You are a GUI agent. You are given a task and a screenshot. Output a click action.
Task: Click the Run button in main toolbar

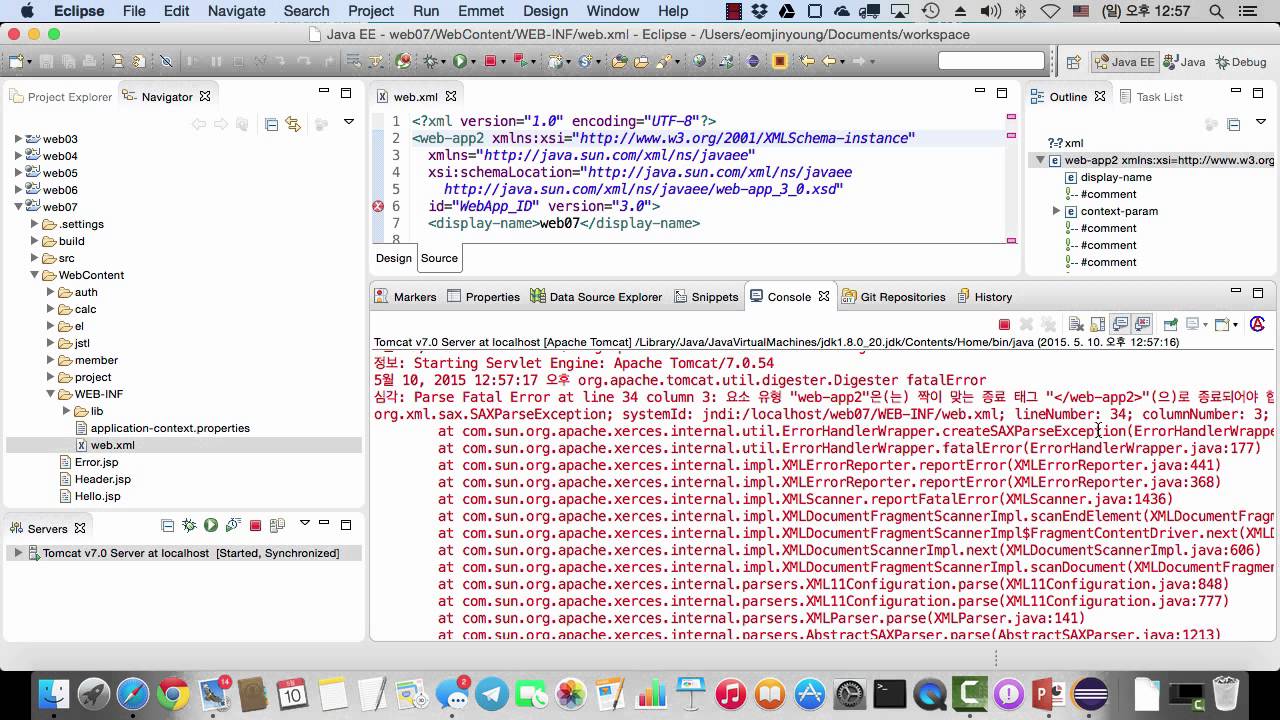(x=460, y=61)
